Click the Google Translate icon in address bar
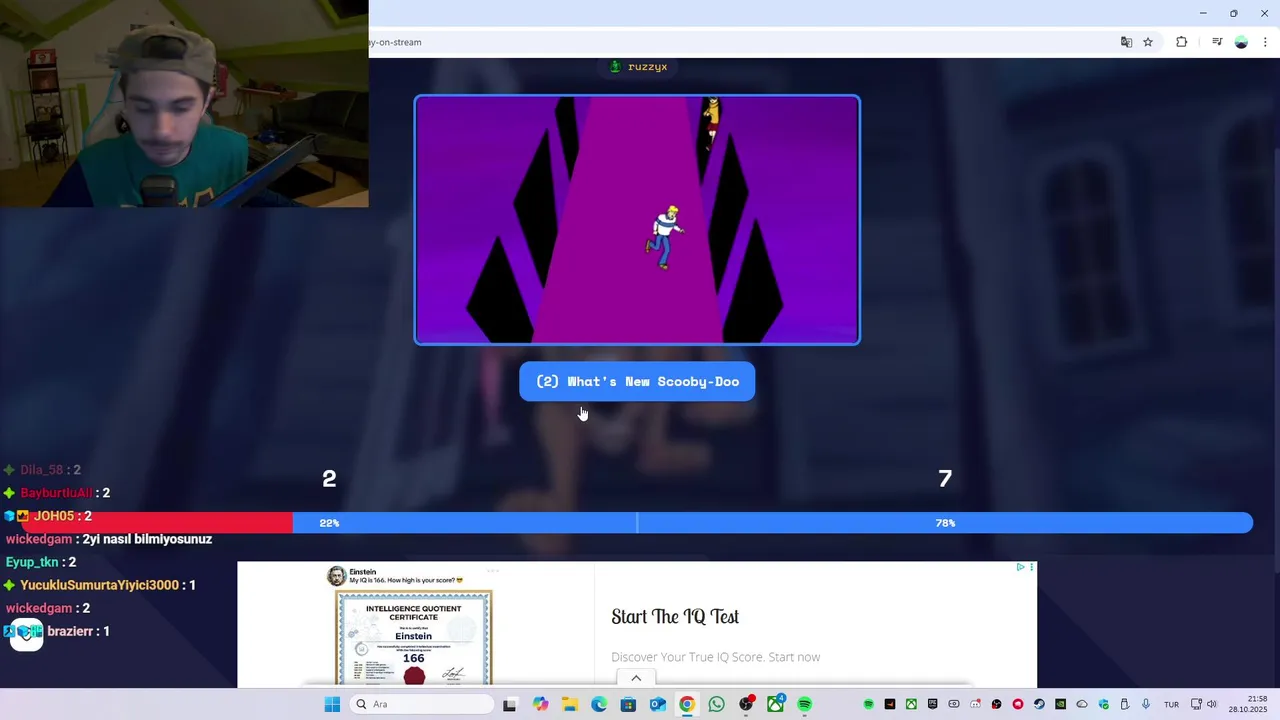This screenshot has height=720, width=1280. click(x=1127, y=42)
